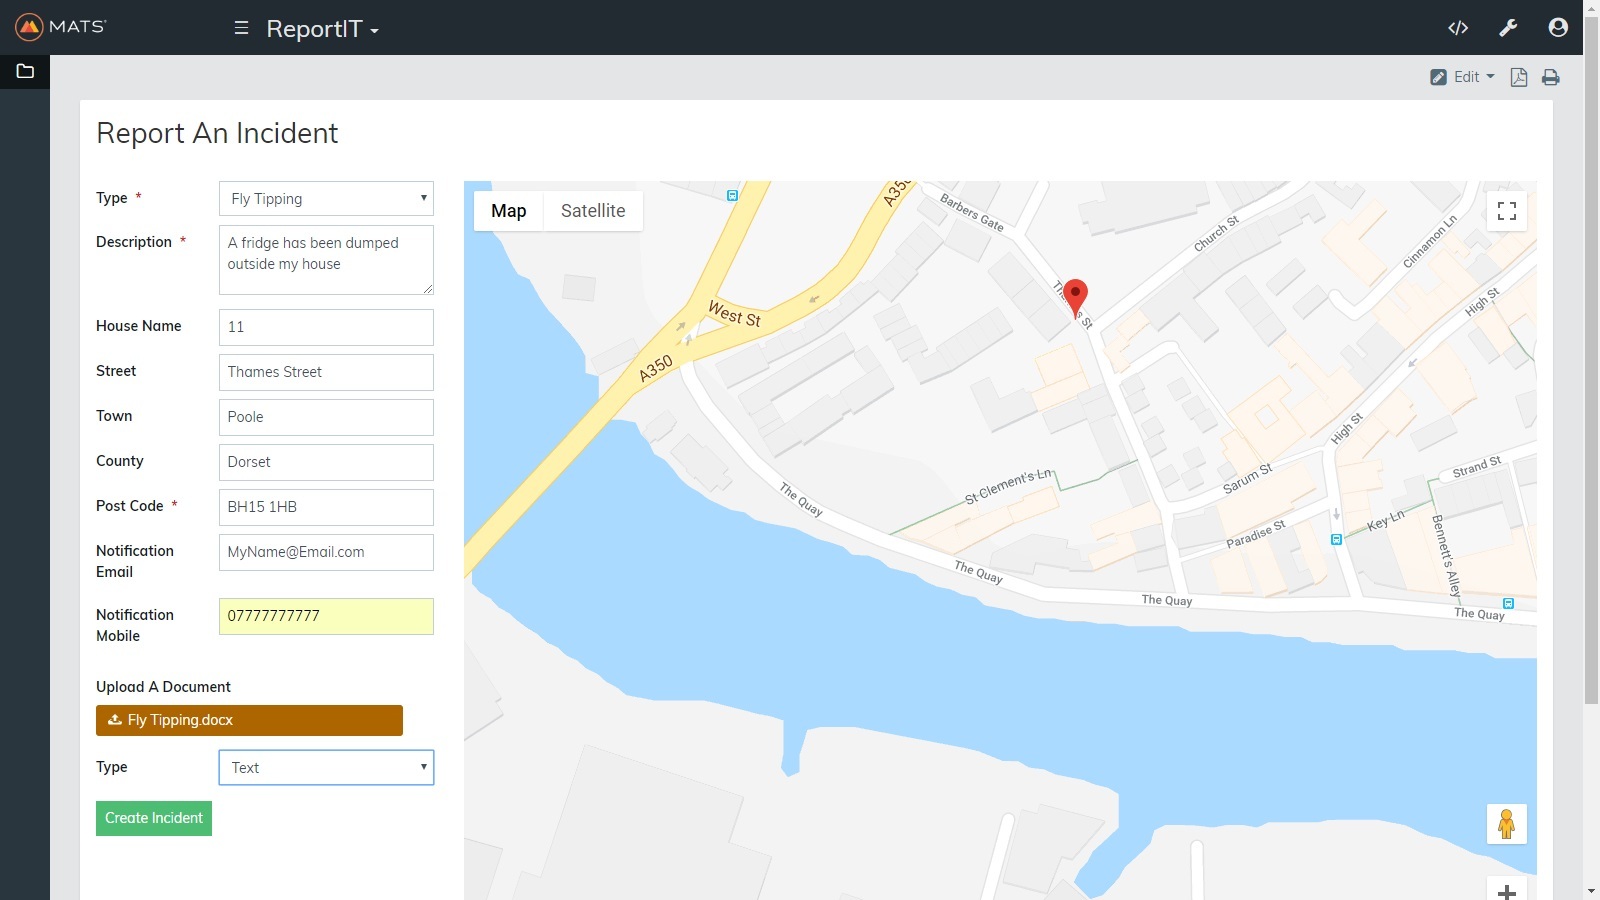The width and height of the screenshot is (1600, 900).
Task: Click the Create Incident button
Action: click(154, 818)
